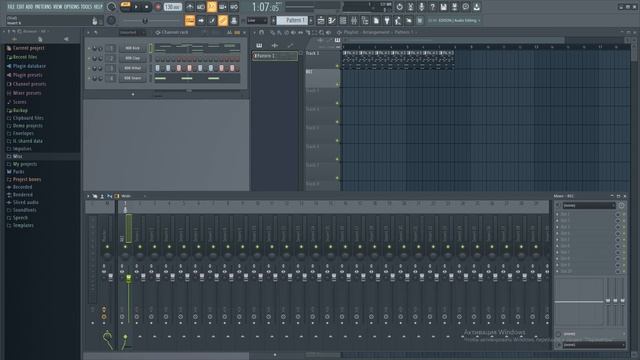The image size is (640, 360).
Task: Open the Unsorted channel filter dropdown
Action: click(131, 33)
